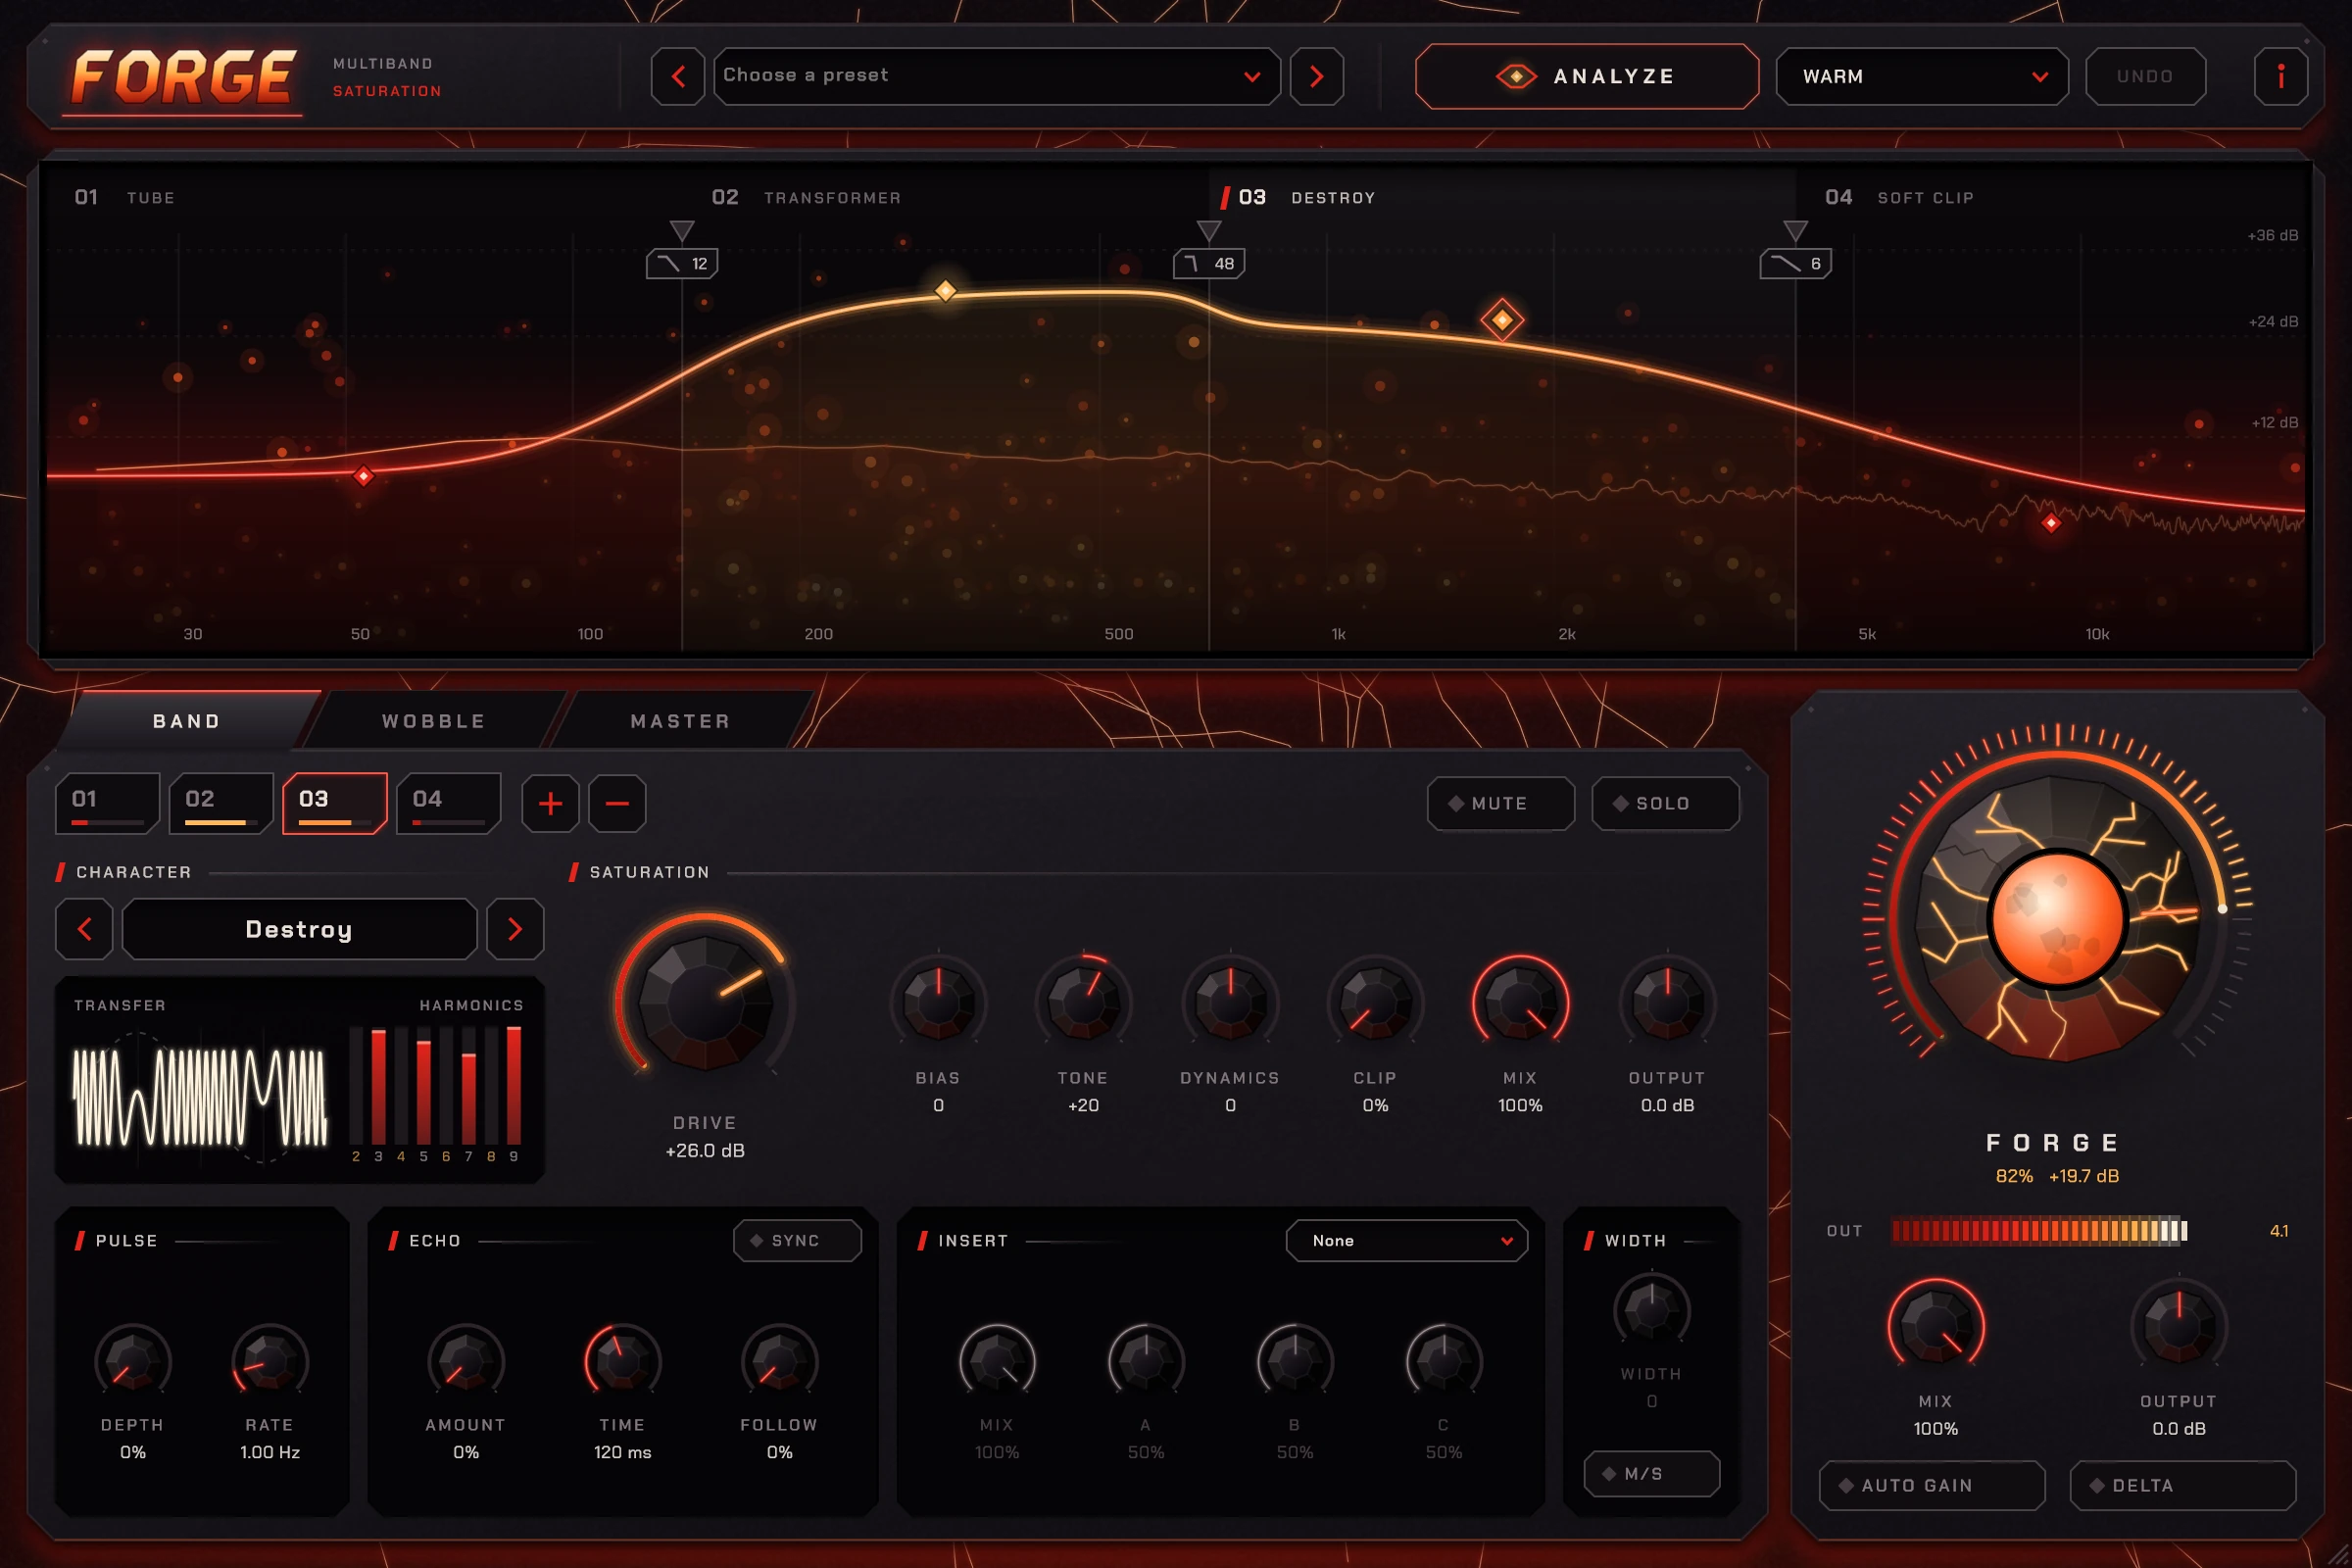
Task: Select previous character type arrow
Action: [84, 929]
